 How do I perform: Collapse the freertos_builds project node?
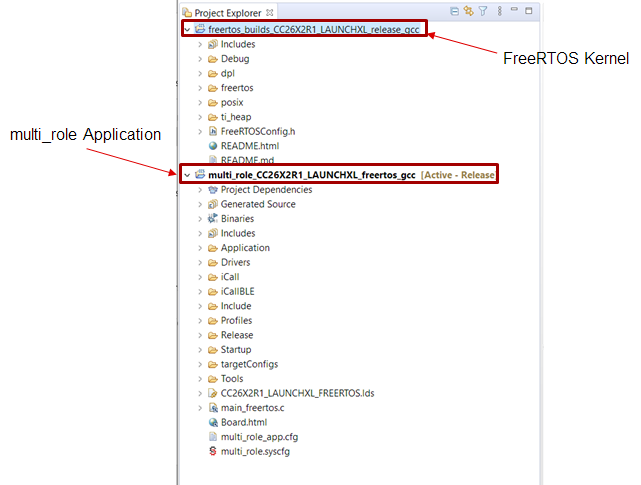click(x=187, y=30)
